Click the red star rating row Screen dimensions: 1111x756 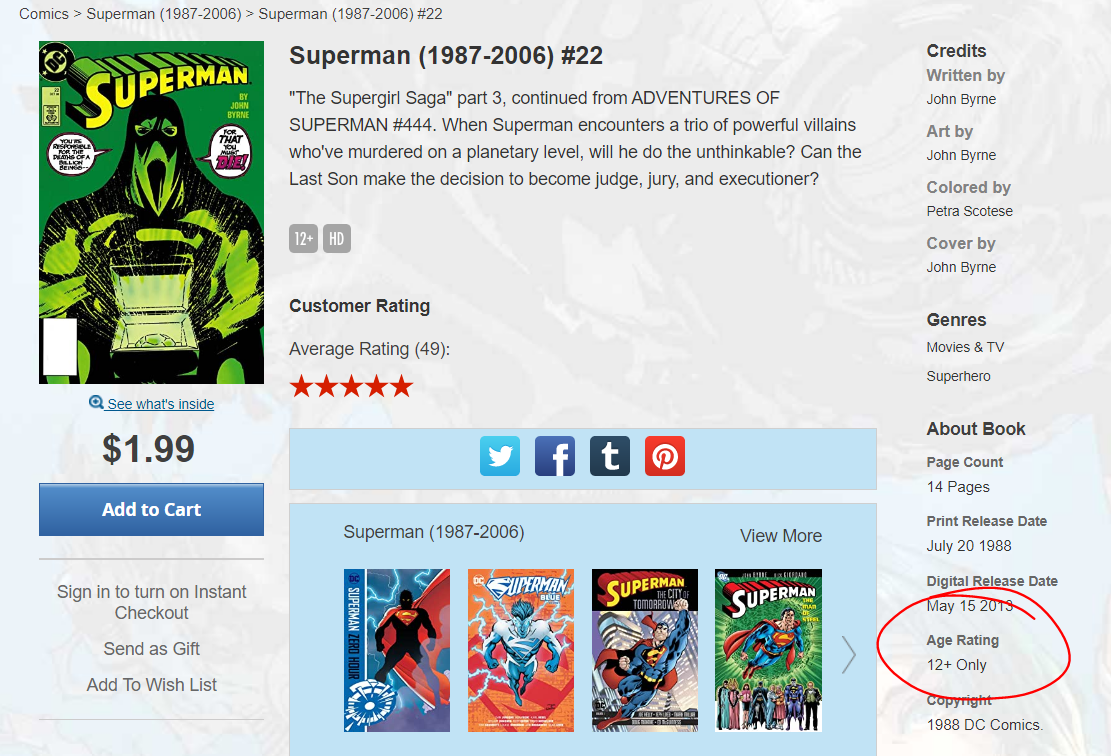pyautogui.click(x=351, y=386)
